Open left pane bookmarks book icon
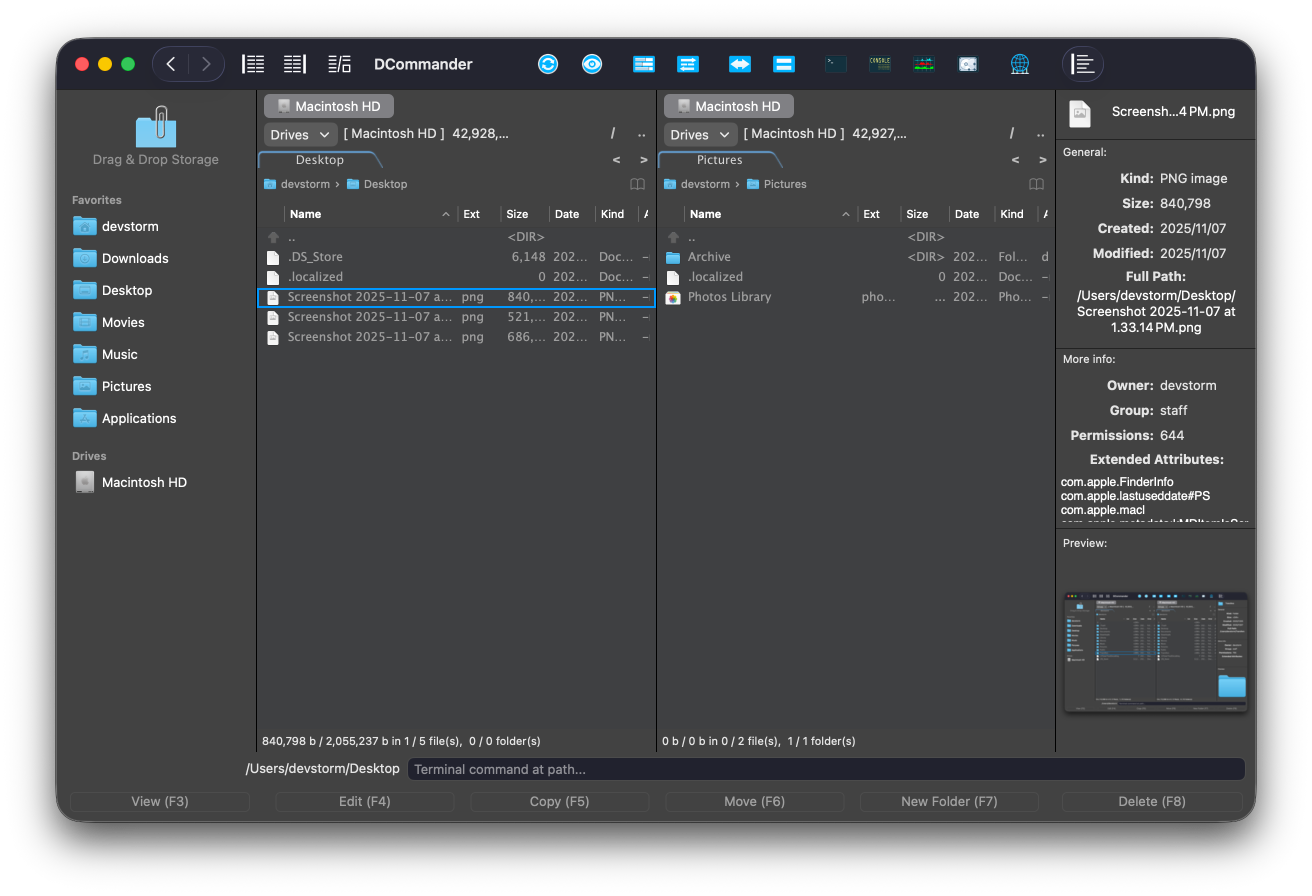The height and width of the screenshot is (896, 1312). click(x=637, y=184)
